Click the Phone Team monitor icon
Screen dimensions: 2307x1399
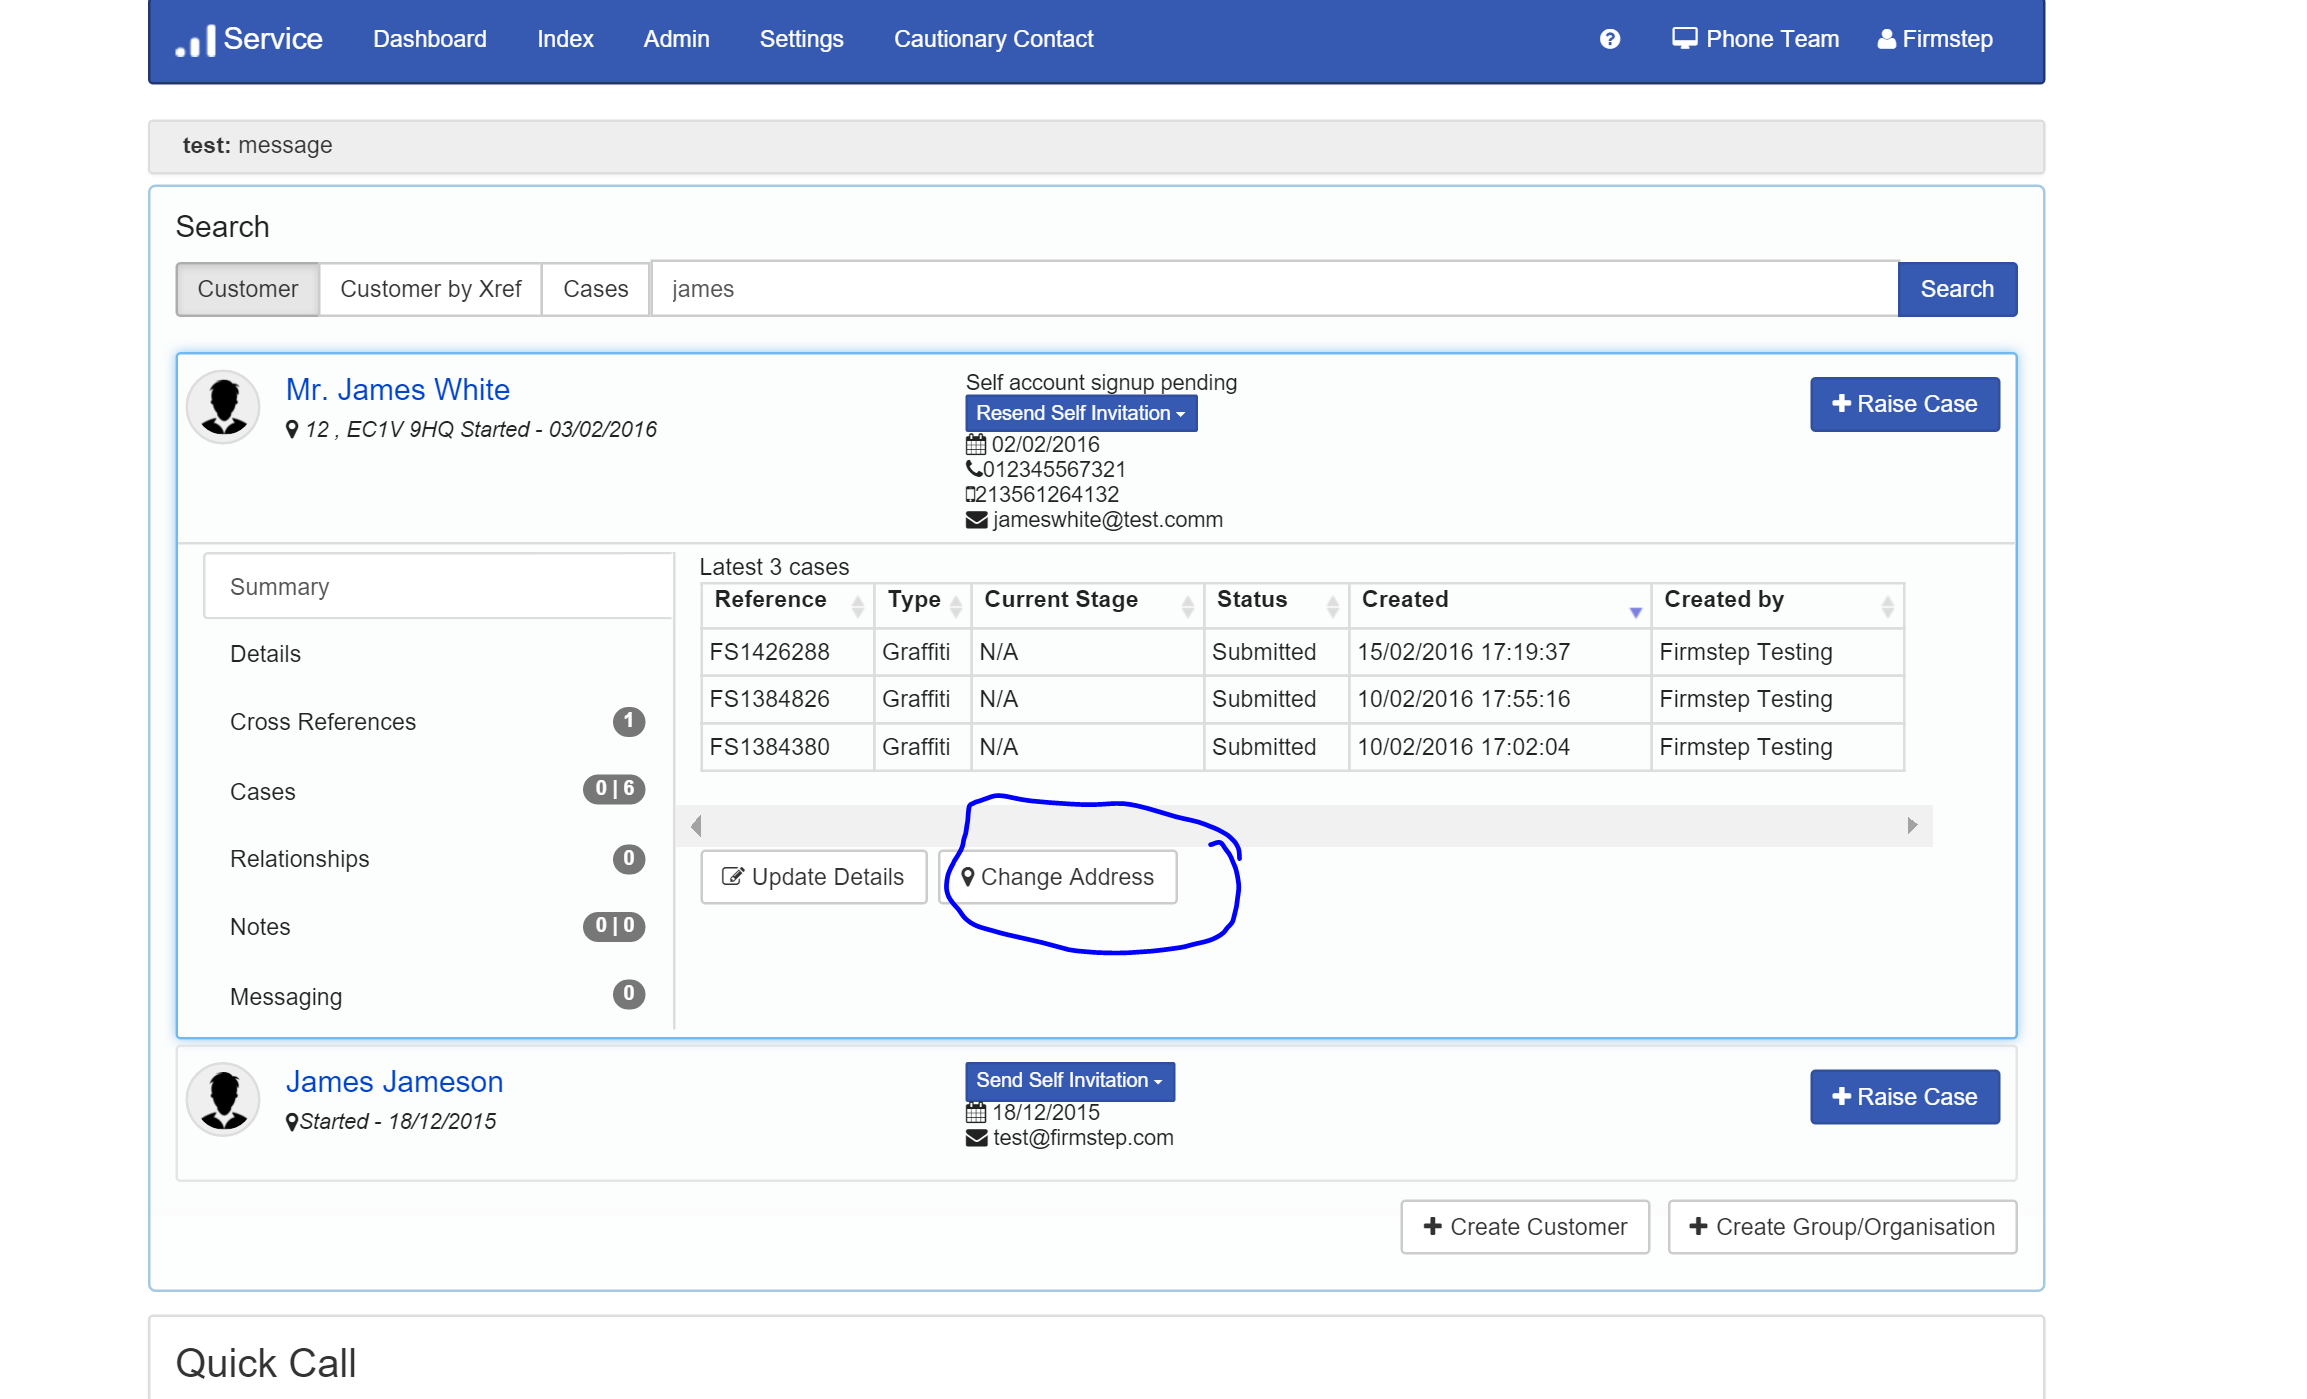click(x=1685, y=37)
